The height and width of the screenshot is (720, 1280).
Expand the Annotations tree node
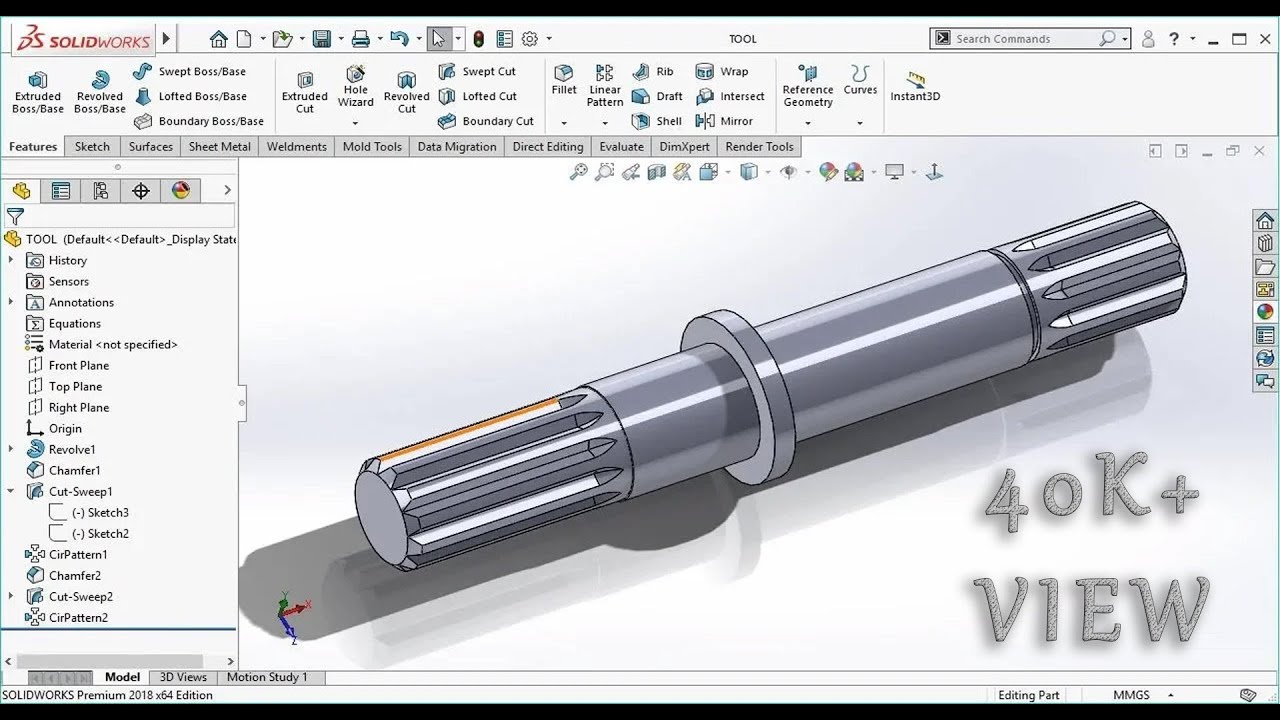tap(11, 302)
